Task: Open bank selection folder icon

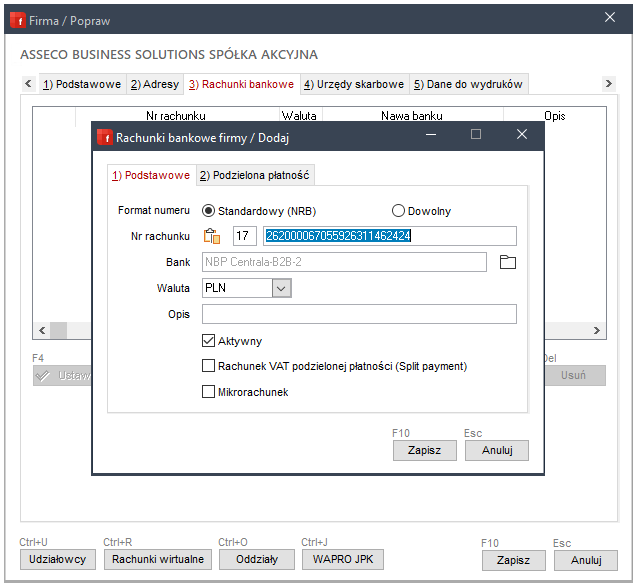Action: click(x=507, y=262)
